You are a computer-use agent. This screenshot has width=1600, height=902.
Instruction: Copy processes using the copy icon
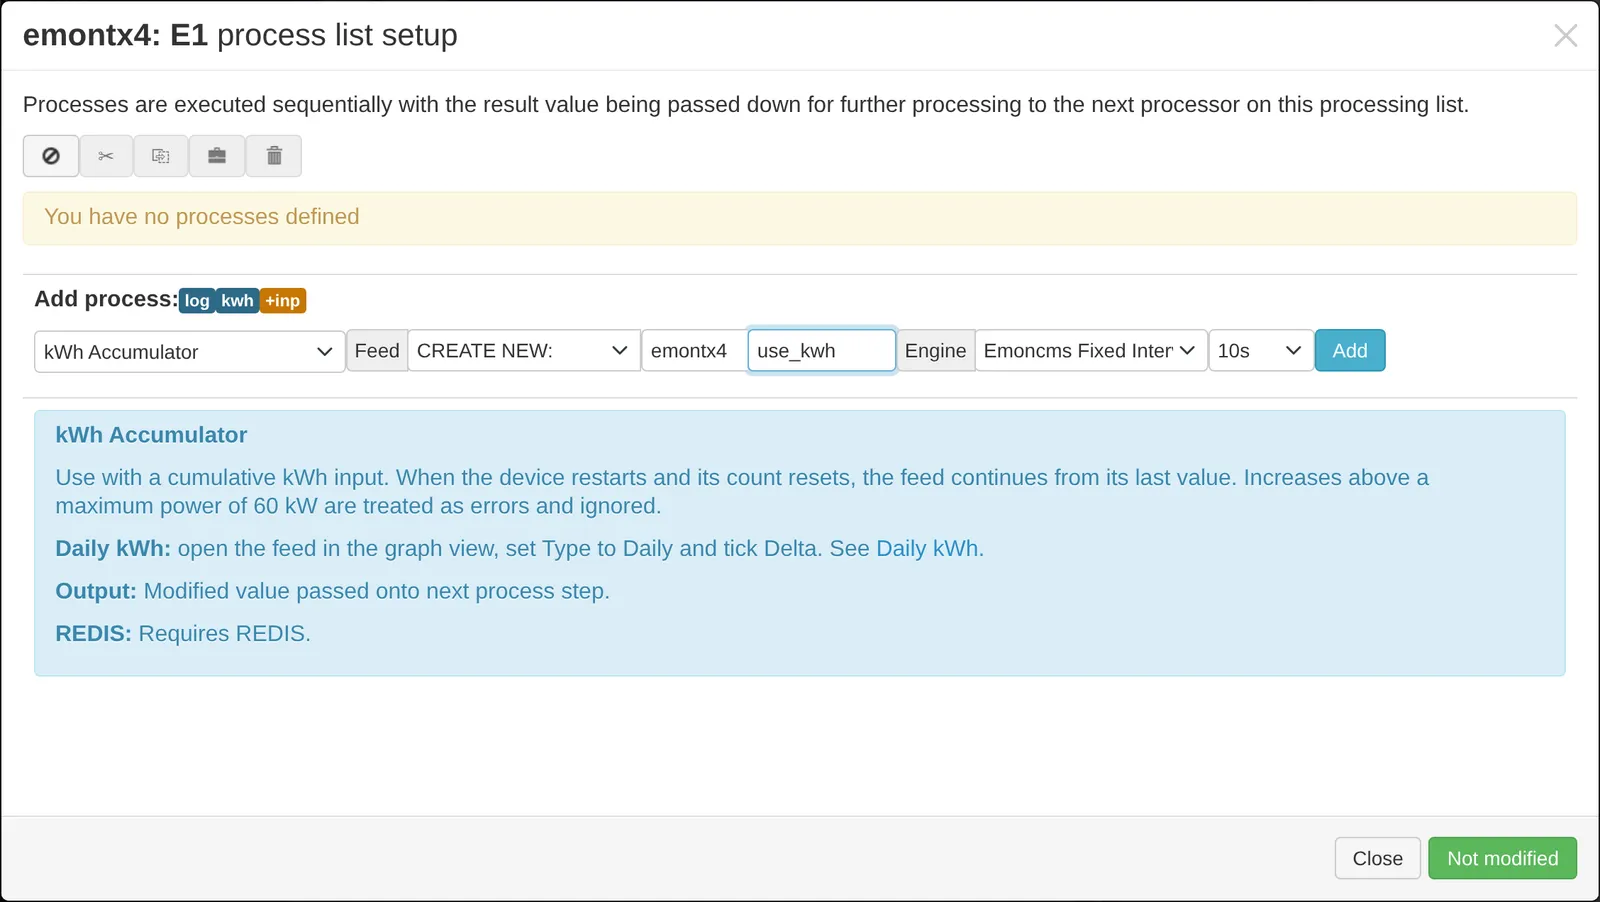(x=161, y=156)
